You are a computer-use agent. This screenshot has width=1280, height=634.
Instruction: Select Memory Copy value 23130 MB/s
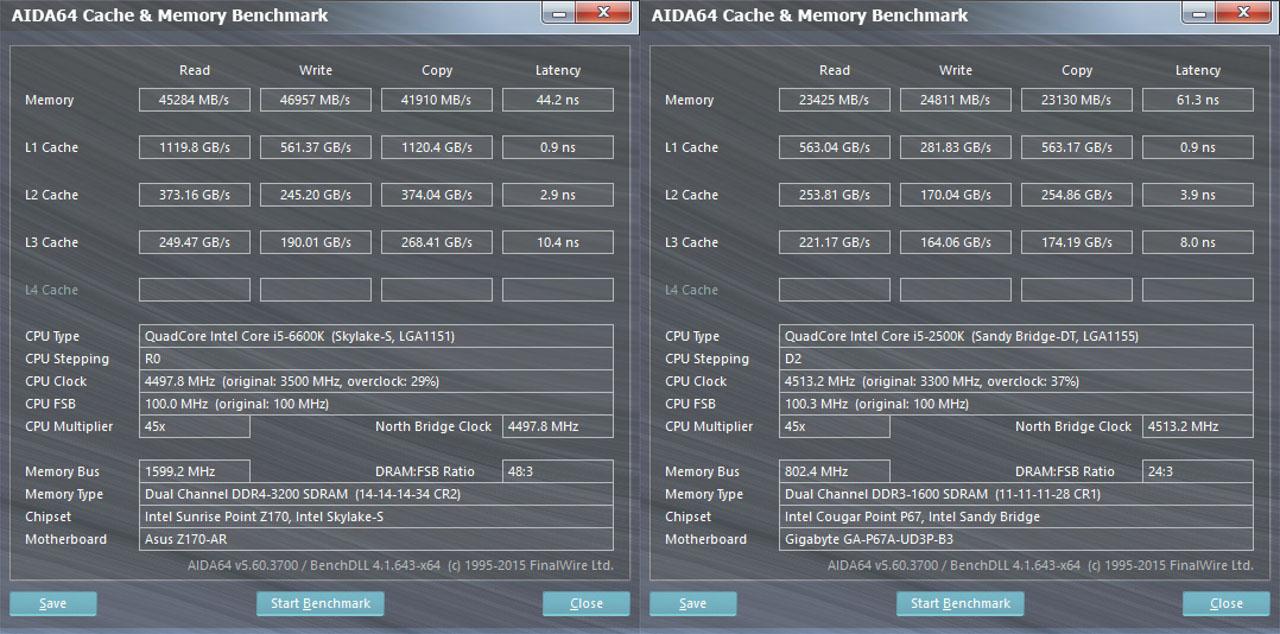[x=1076, y=100]
